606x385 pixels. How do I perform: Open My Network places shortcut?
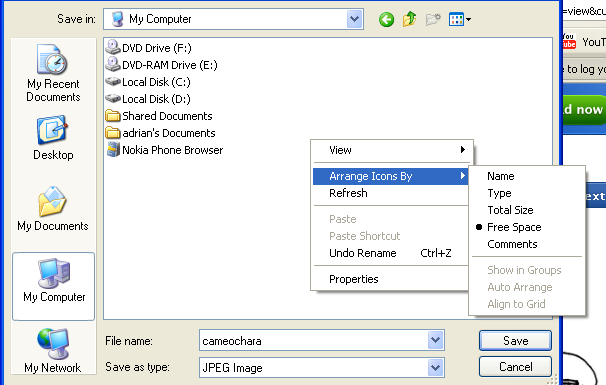point(53,351)
